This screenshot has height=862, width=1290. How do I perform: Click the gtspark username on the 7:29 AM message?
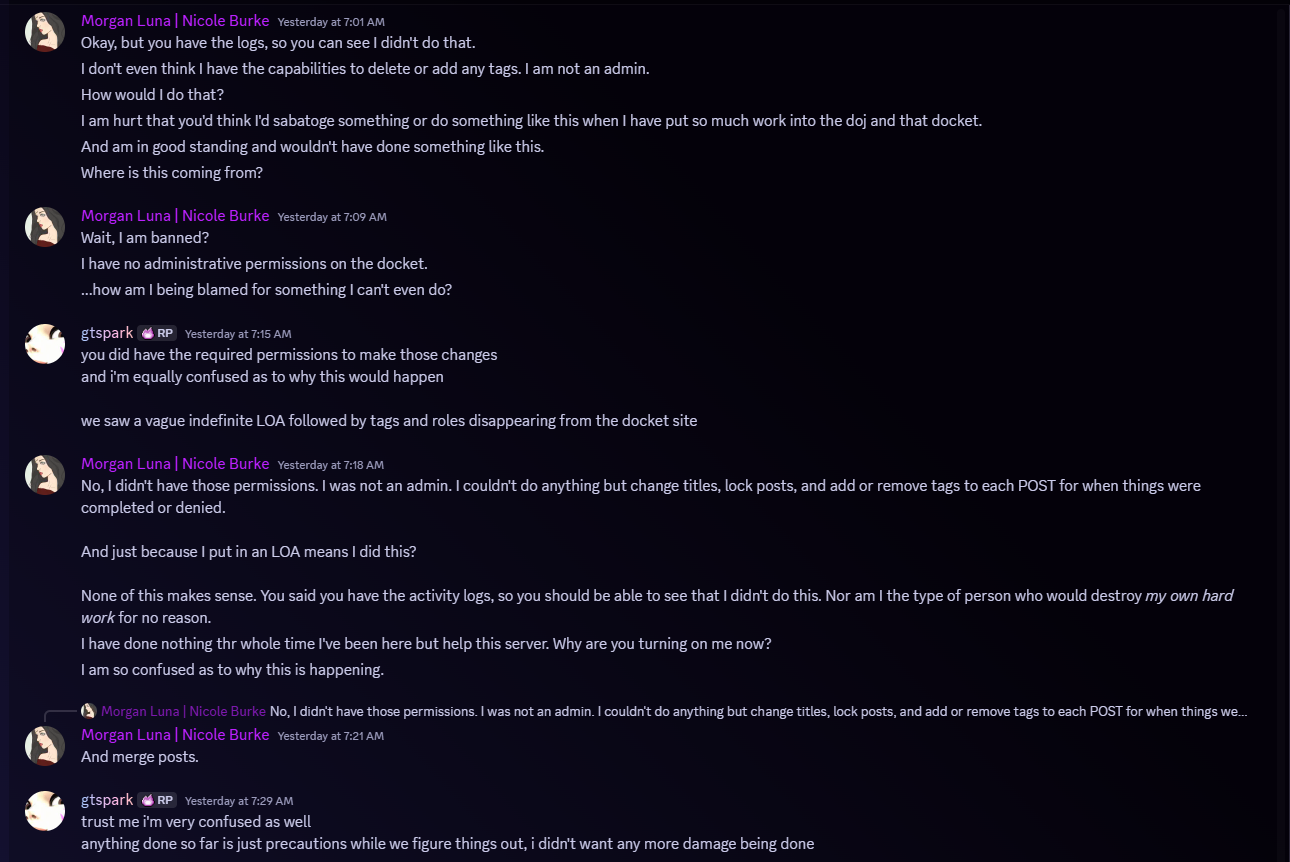[107, 800]
